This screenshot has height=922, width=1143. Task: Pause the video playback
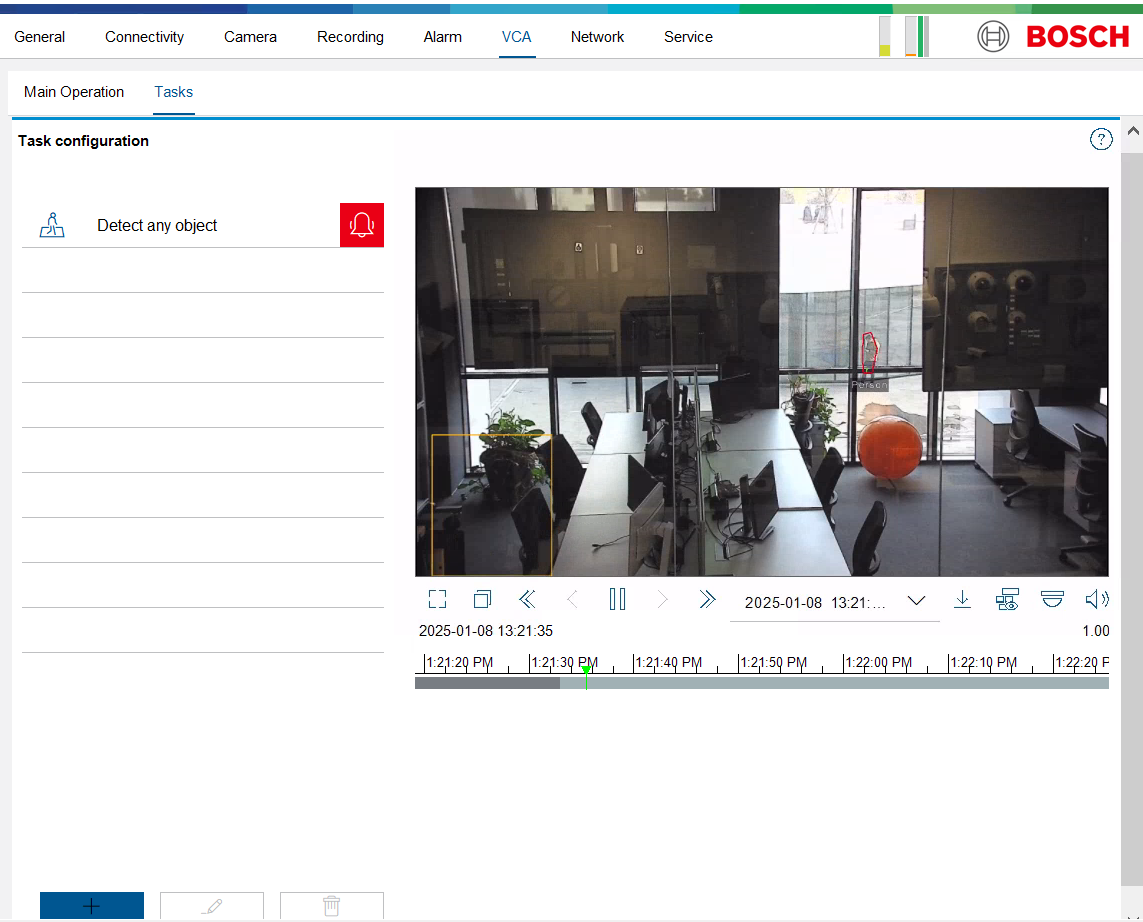tap(617, 600)
